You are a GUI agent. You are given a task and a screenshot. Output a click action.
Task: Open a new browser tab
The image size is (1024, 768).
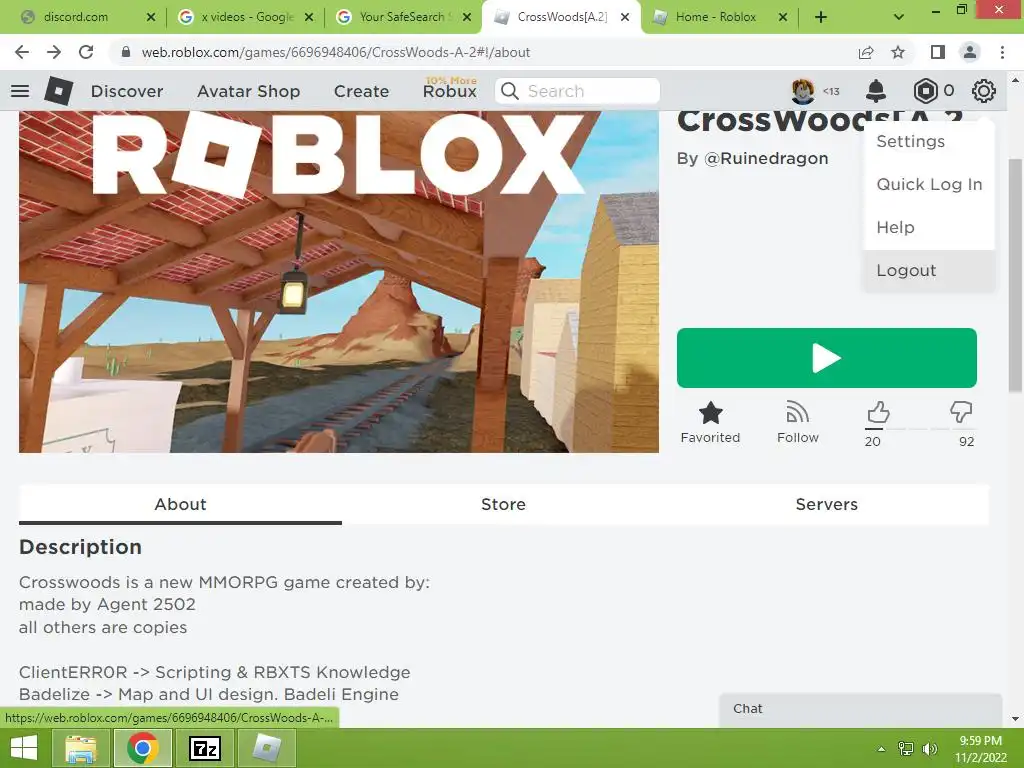pos(821,17)
